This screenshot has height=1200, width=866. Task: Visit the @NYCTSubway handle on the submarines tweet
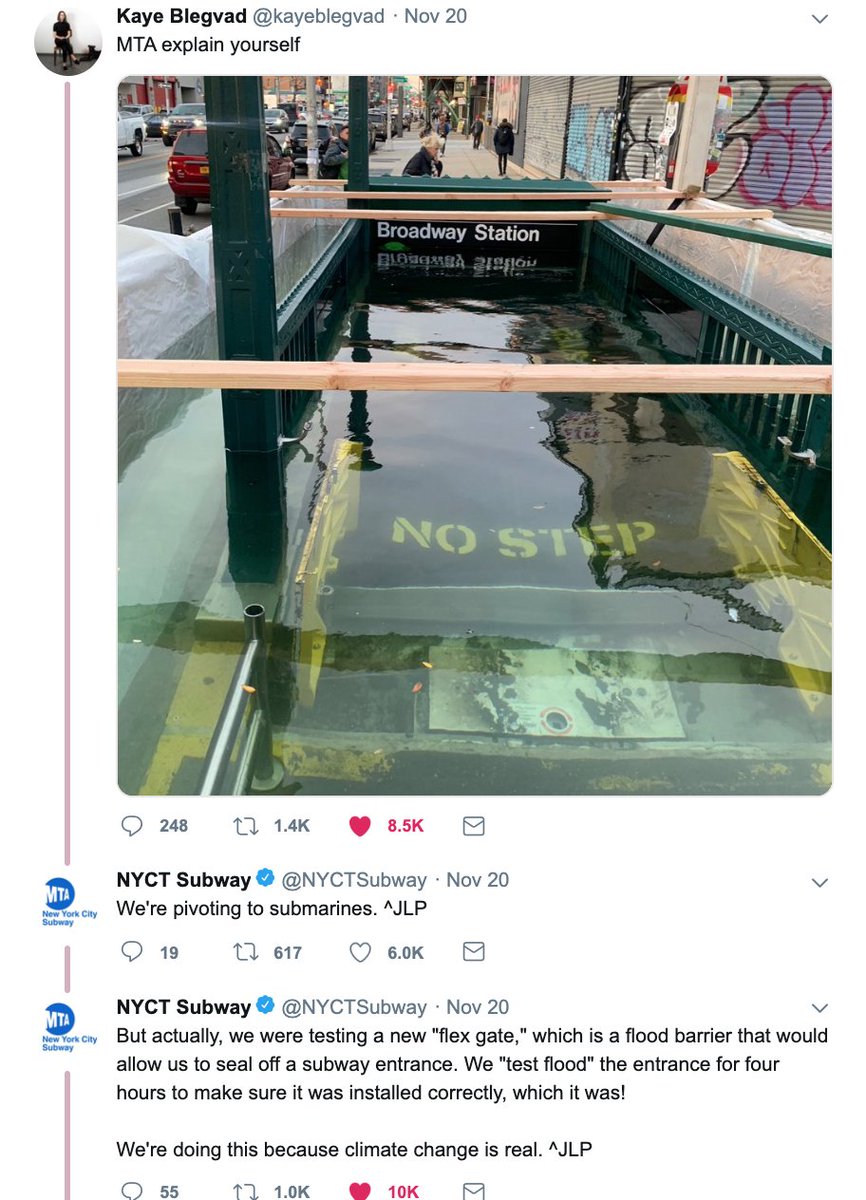(354, 880)
